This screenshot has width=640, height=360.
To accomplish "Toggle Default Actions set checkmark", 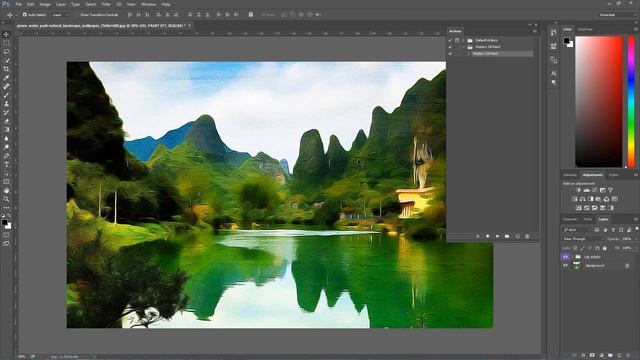I will tap(451, 40).
